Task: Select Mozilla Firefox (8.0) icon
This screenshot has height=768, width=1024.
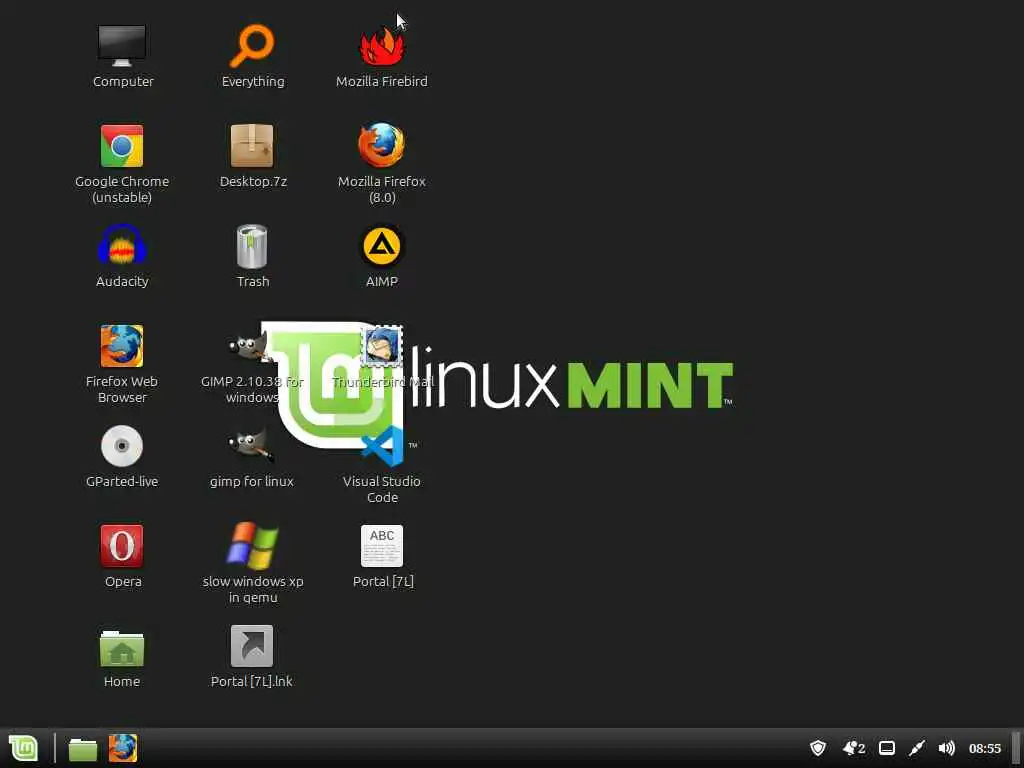Action: click(x=382, y=146)
